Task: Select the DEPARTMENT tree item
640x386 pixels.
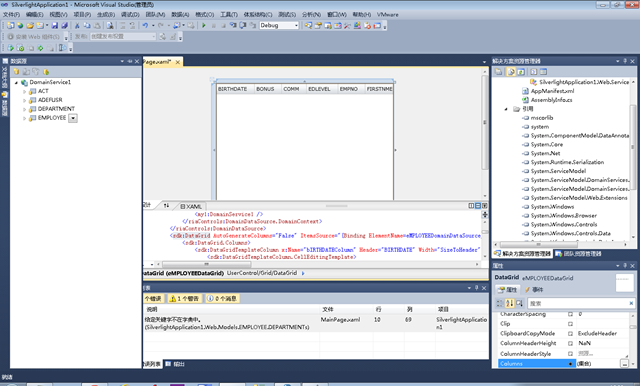Action: point(56,109)
